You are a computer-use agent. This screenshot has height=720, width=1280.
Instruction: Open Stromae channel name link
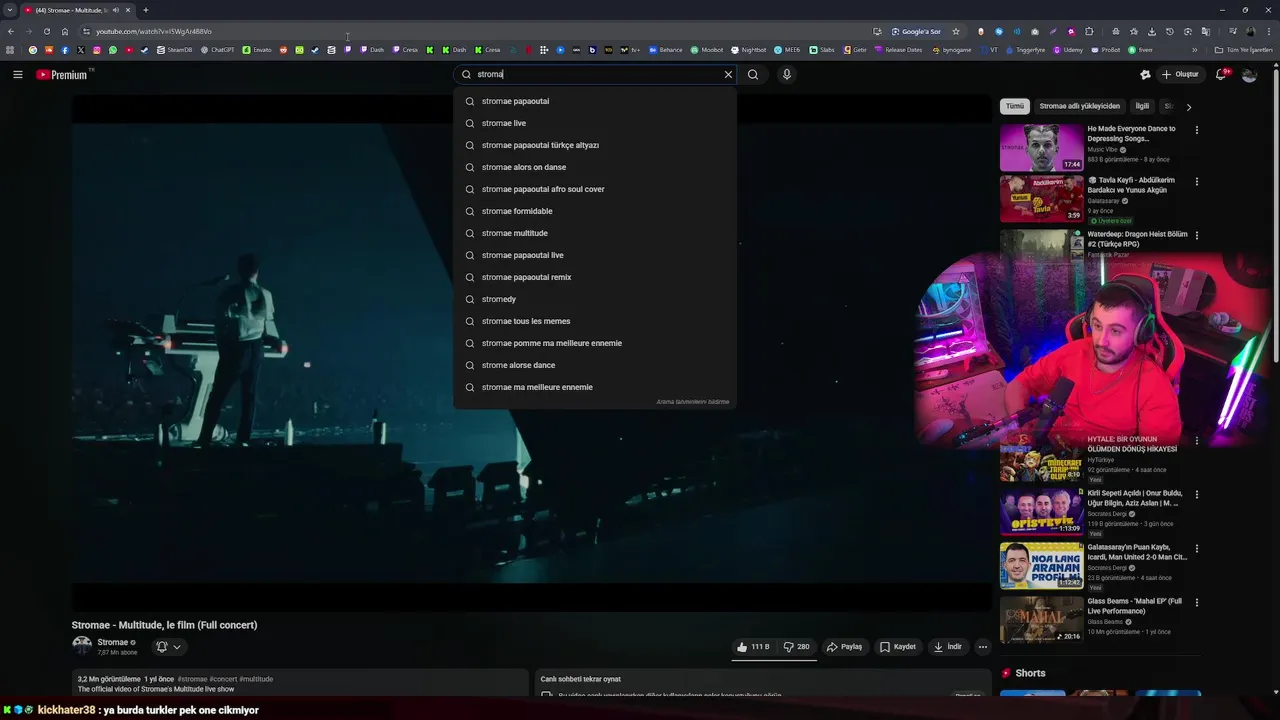coord(113,643)
